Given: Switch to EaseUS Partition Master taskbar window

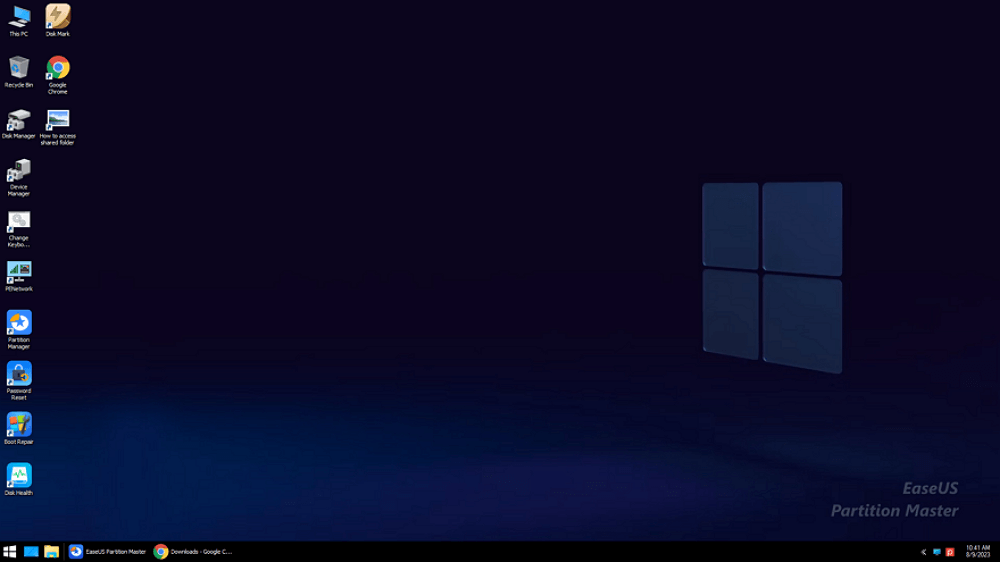Looking at the screenshot, I should tap(107, 552).
